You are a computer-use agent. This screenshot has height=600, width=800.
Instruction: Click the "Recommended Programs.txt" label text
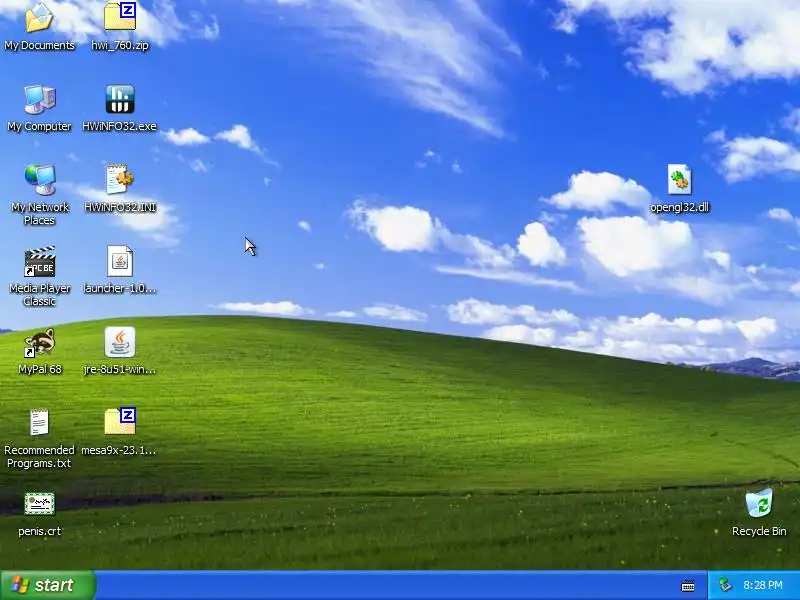click(x=39, y=457)
